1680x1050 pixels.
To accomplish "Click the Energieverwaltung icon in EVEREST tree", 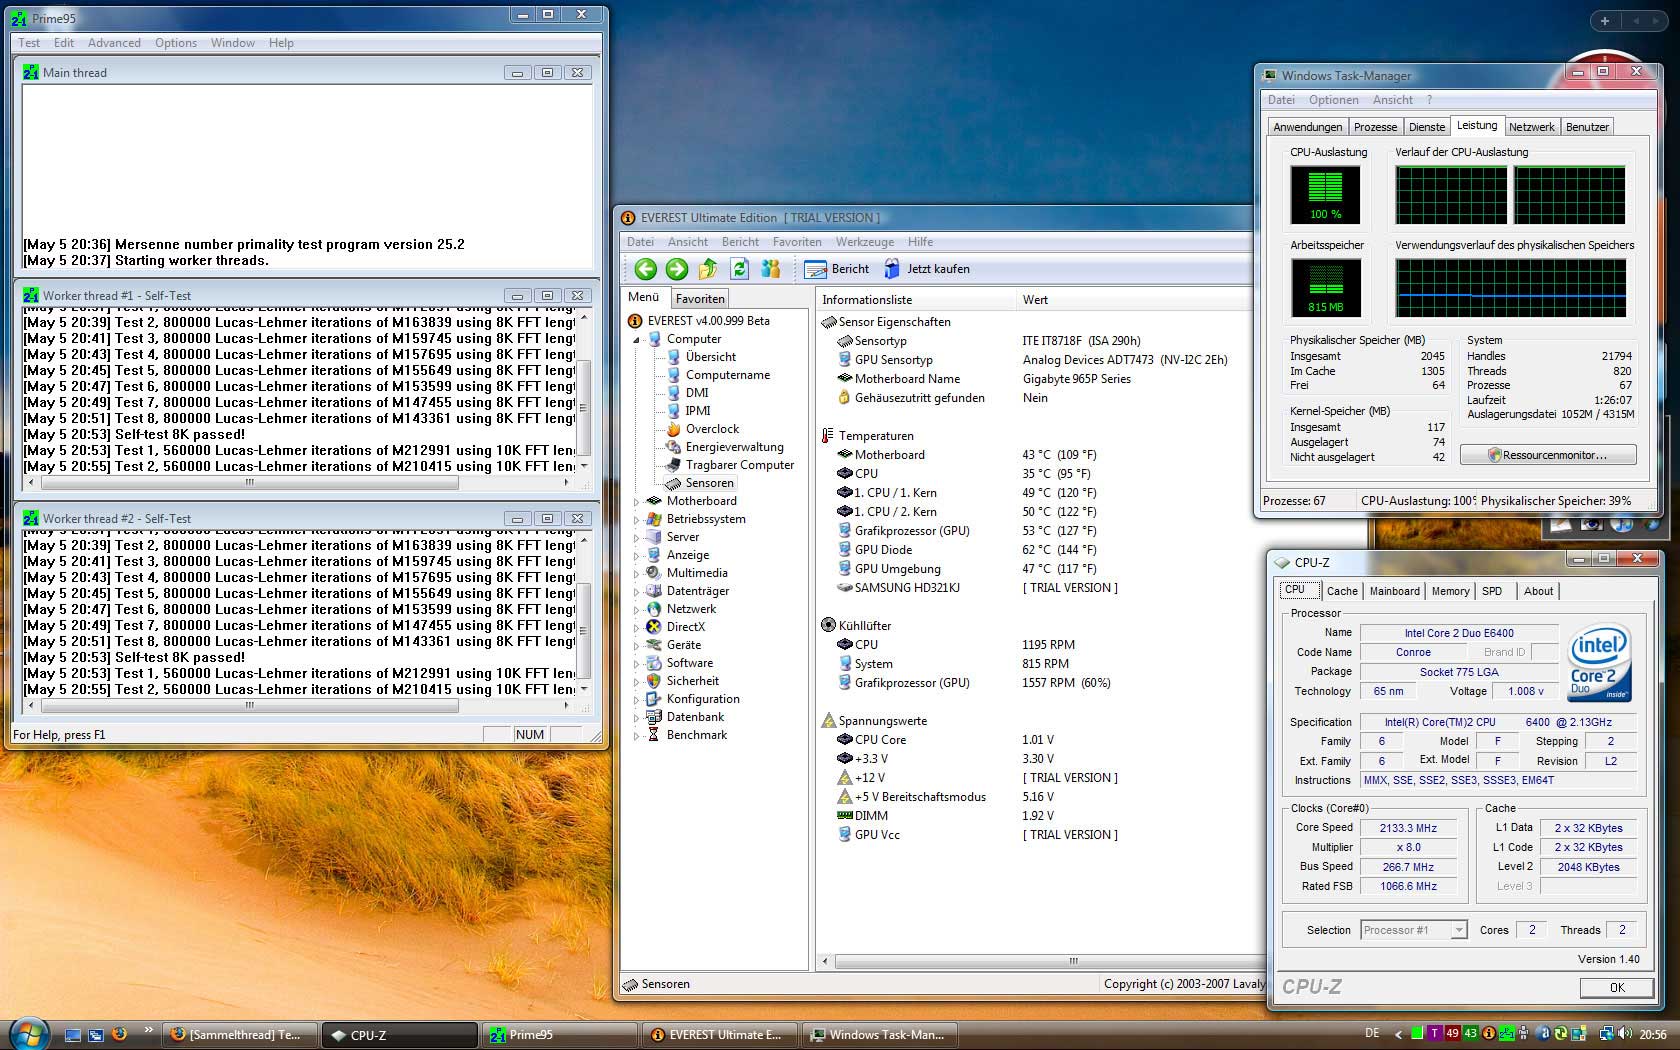I will pos(674,447).
